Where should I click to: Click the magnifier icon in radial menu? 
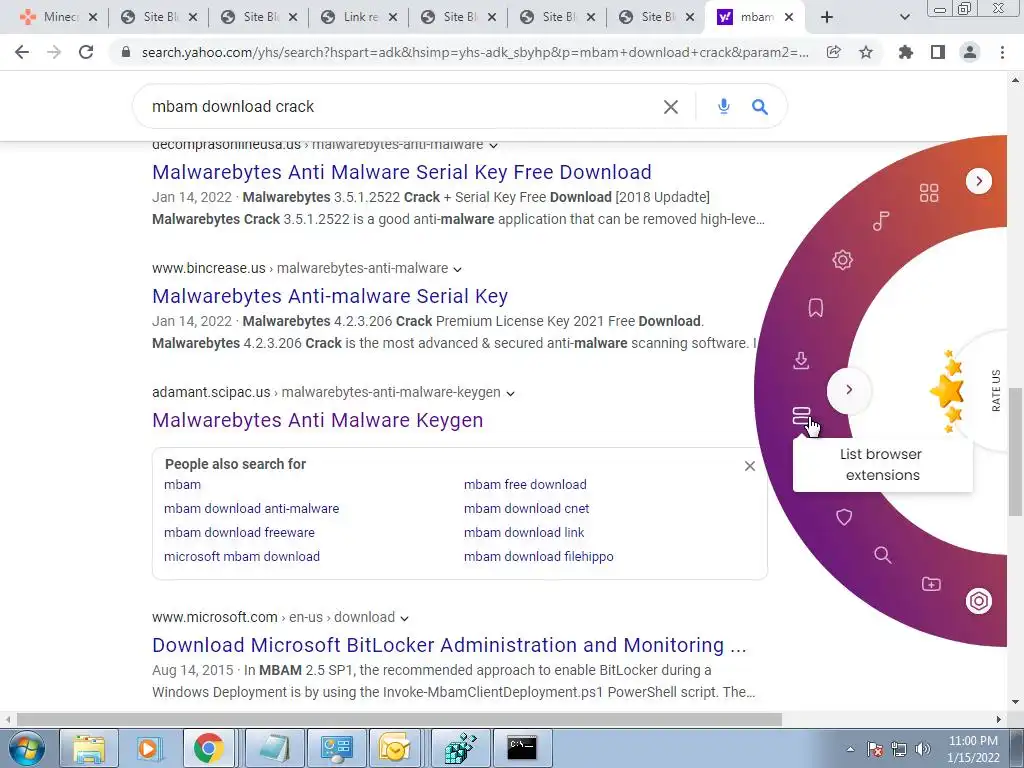[882, 555]
